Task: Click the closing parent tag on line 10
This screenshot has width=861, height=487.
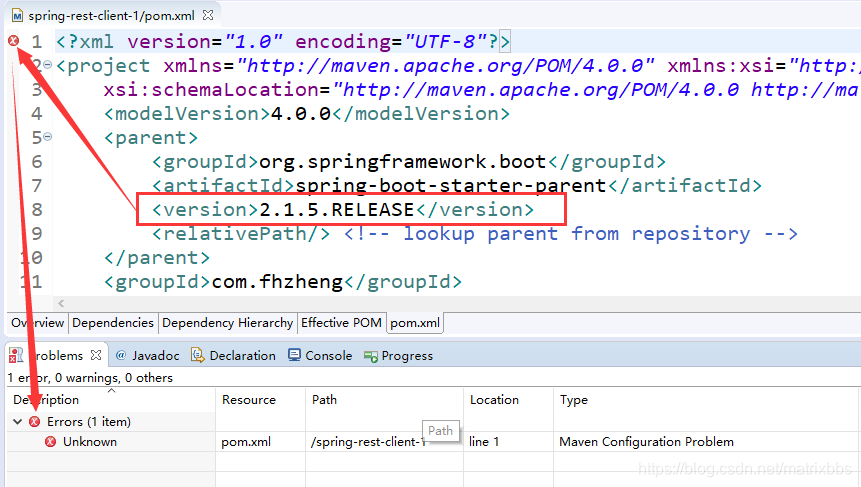Action: point(157,258)
